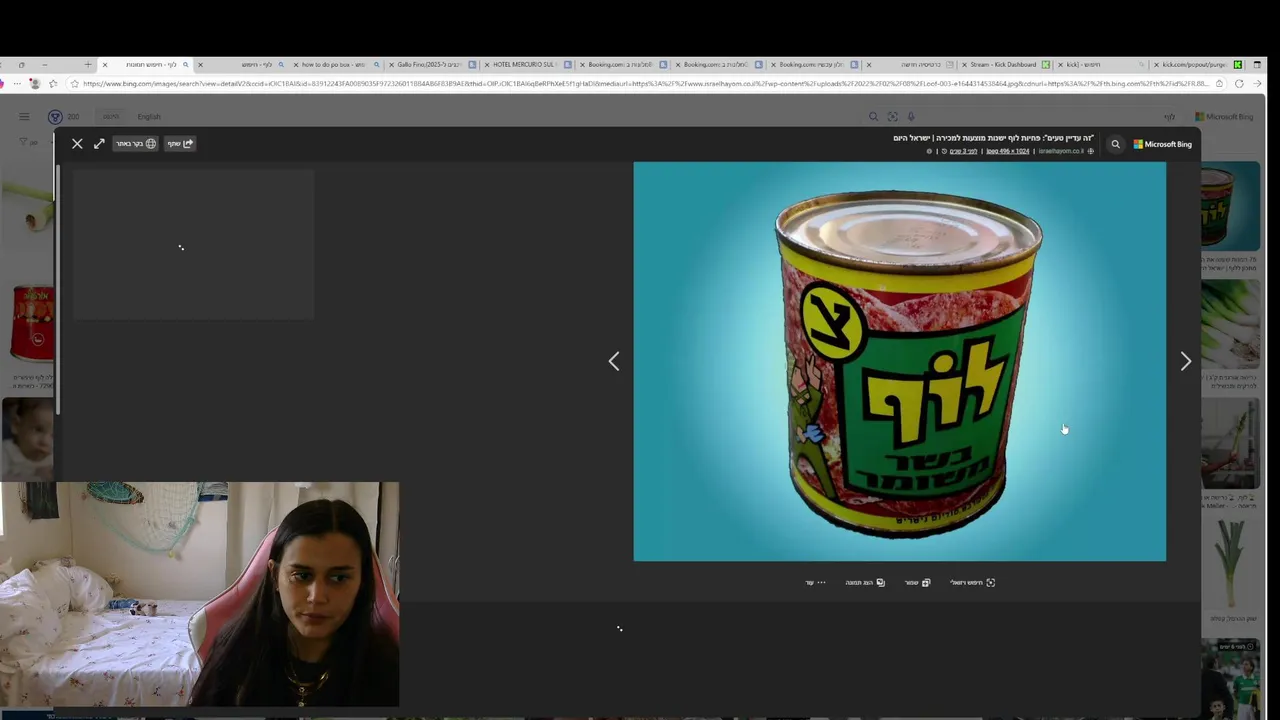The width and height of the screenshot is (1280, 720).
Task: Open the red can thumbnail on left edge
Action: (x=31, y=322)
